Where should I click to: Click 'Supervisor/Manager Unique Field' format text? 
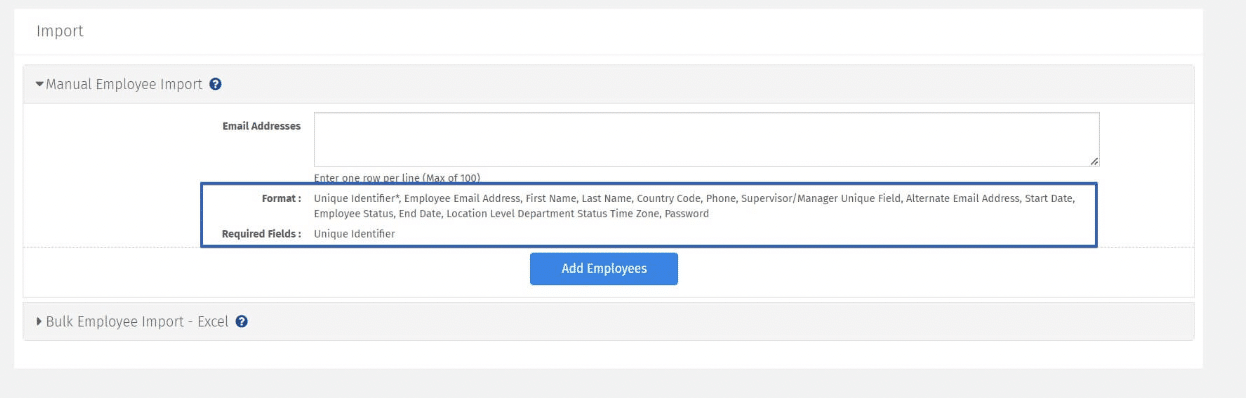click(820, 198)
